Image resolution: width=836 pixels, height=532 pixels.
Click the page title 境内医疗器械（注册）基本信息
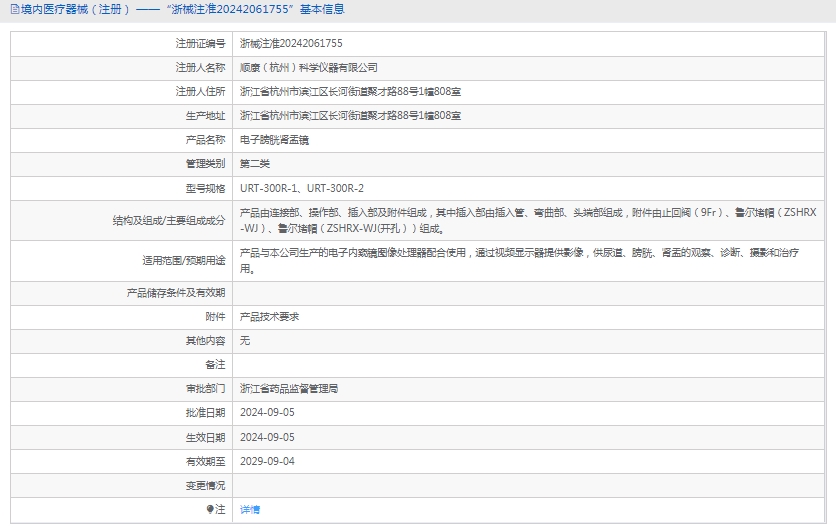coord(180,10)
